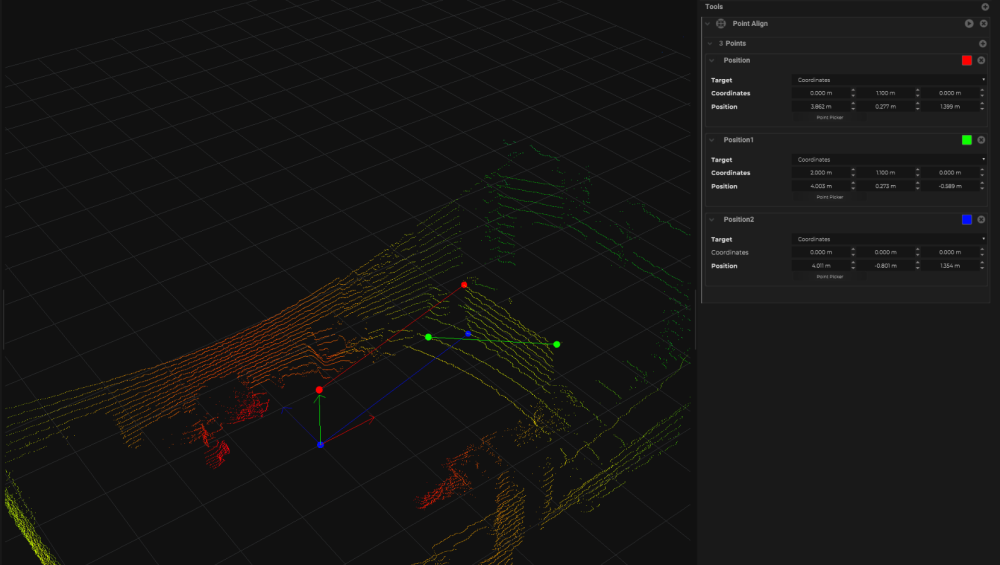Open the green color swatch for Position1
1000x565 pixels.
click(967, 140)
